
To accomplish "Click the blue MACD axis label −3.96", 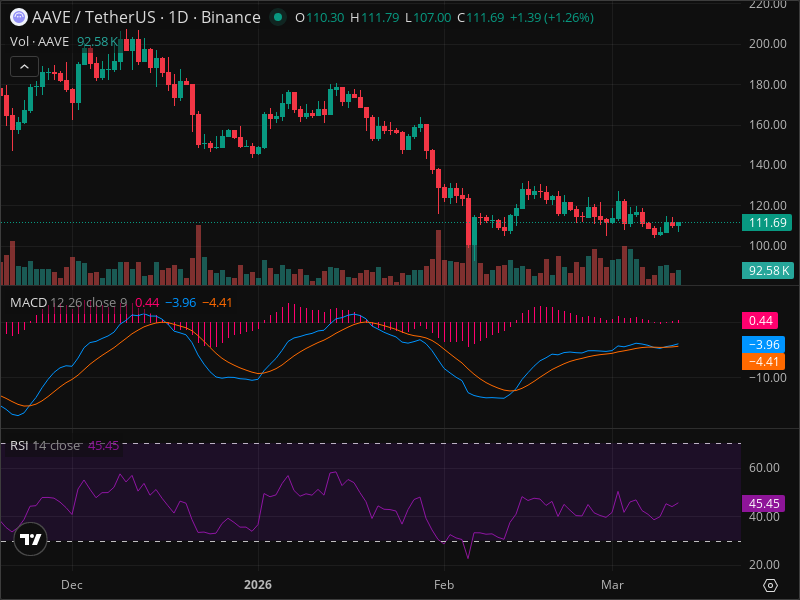I will pos(763,344).
